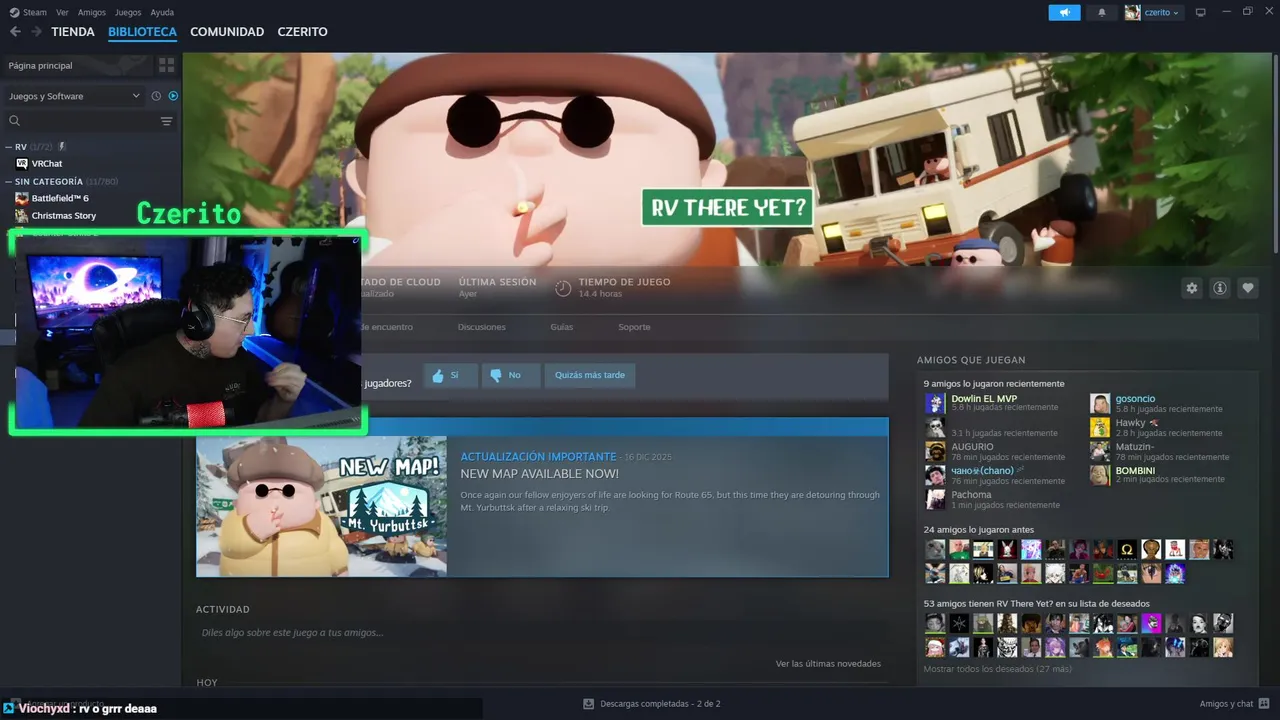Click the Omega symbol friend avatar
This screenshot has height=720, width=1280.
coord(1127,549)
